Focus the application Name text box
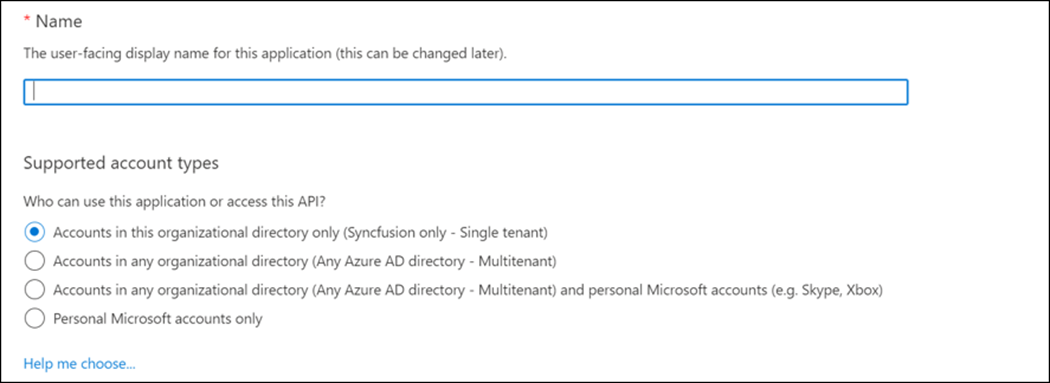 click(465, 92)
